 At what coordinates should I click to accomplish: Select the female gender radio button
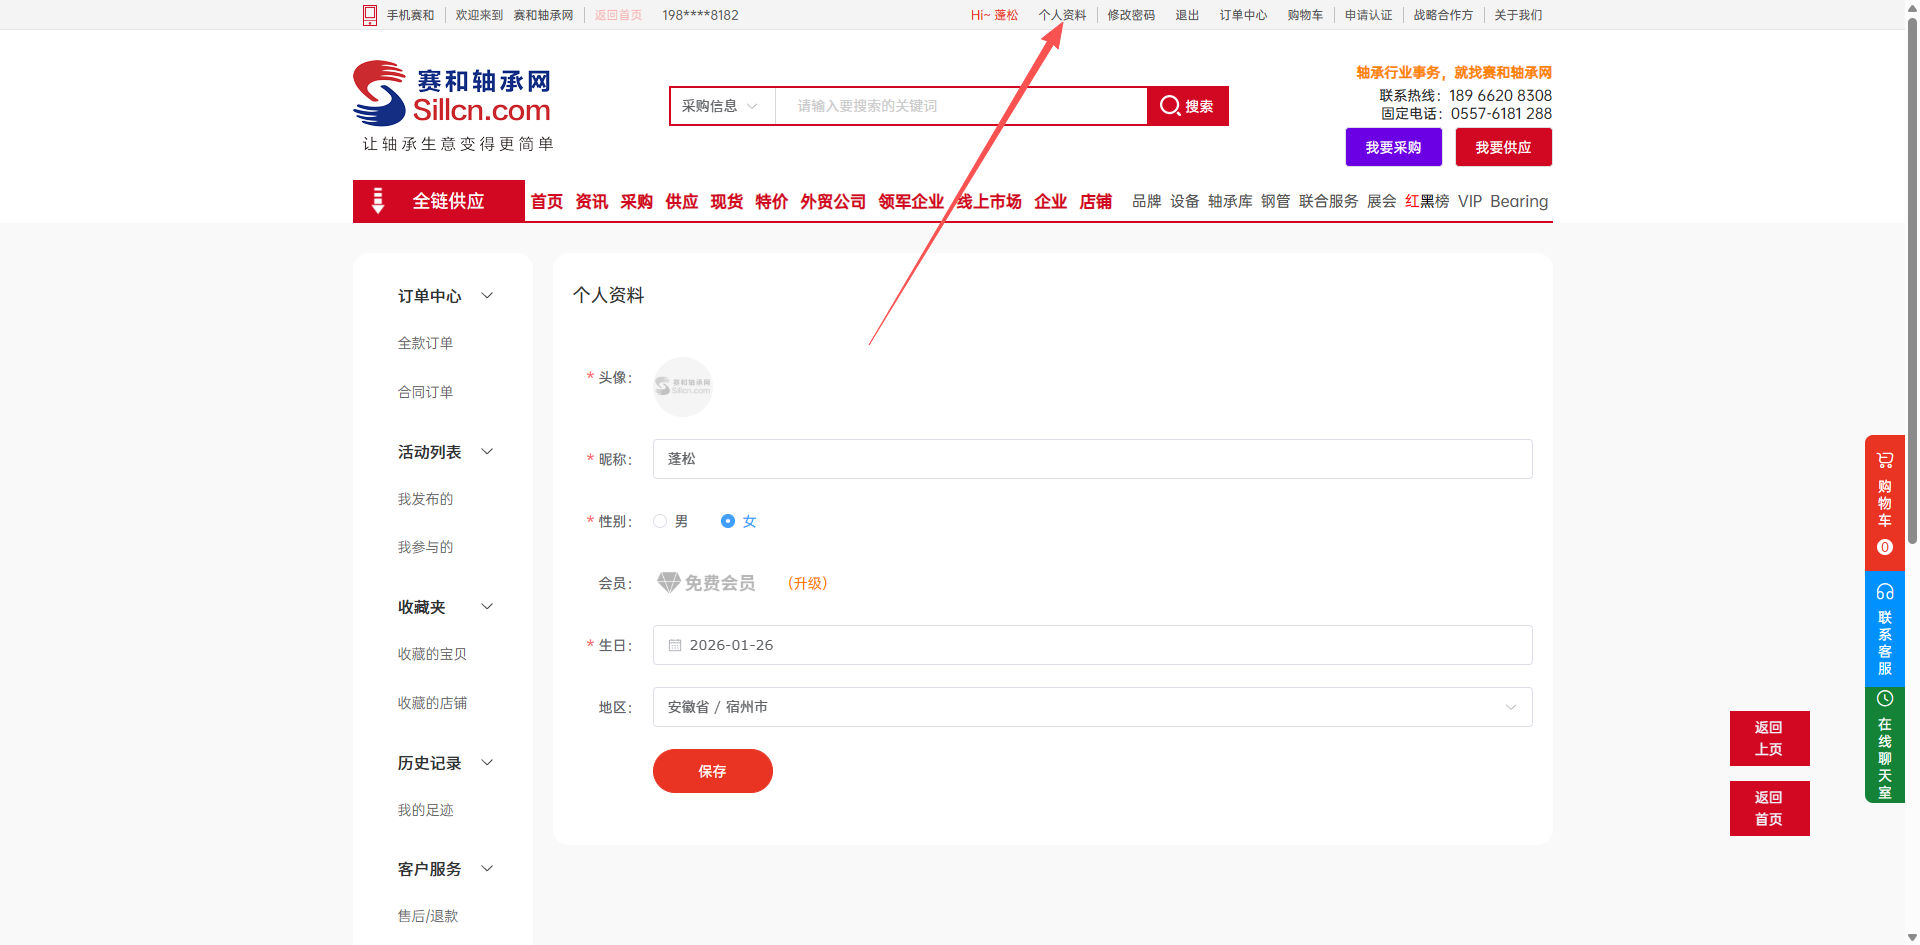(728, 521)
